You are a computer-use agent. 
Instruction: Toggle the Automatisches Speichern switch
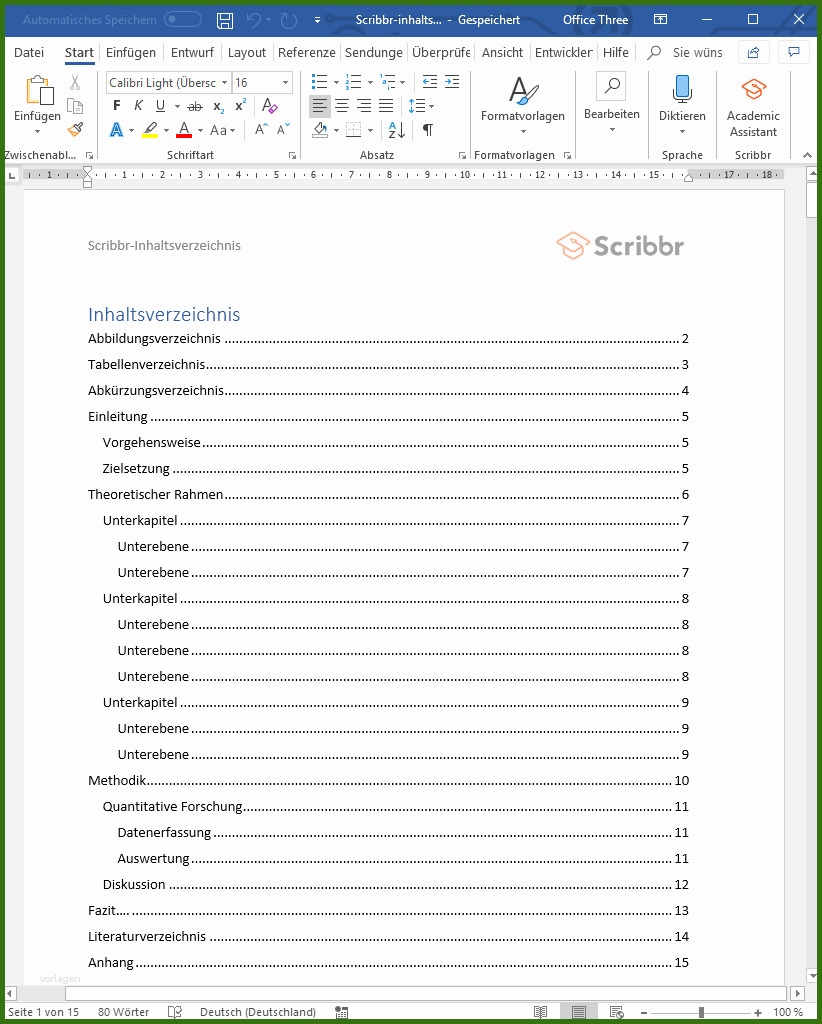[x=182, y=20]
